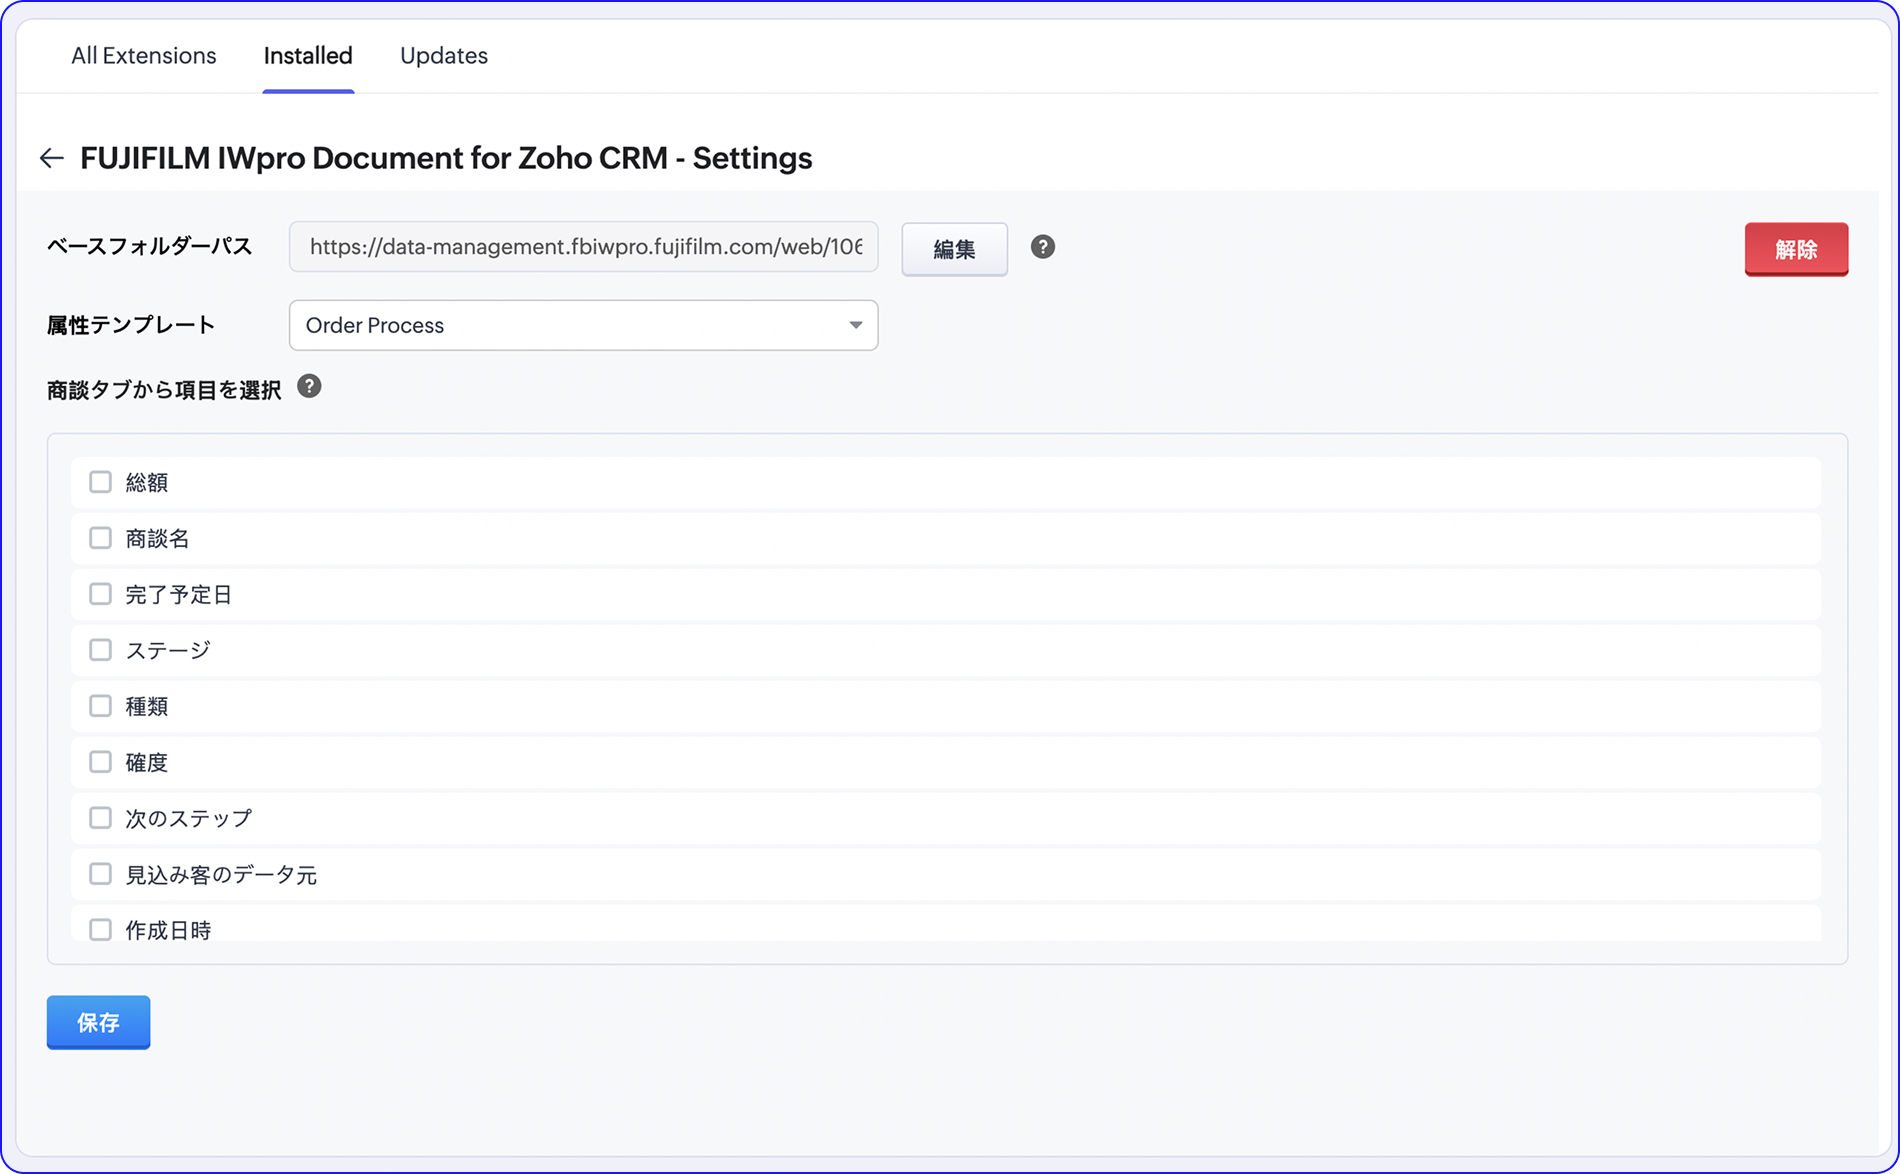Enable the 次のステップ checkbox
This screenshot has height=1174, width=1900.
point(100,818)
